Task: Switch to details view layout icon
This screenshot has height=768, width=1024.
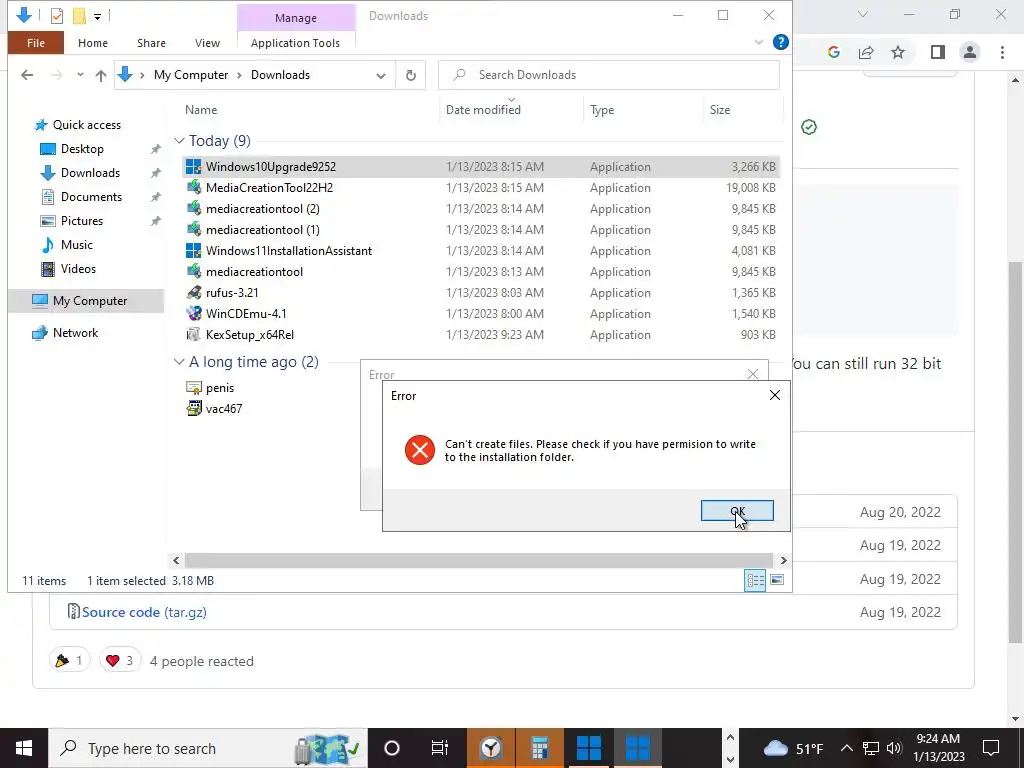Action: 755,580
